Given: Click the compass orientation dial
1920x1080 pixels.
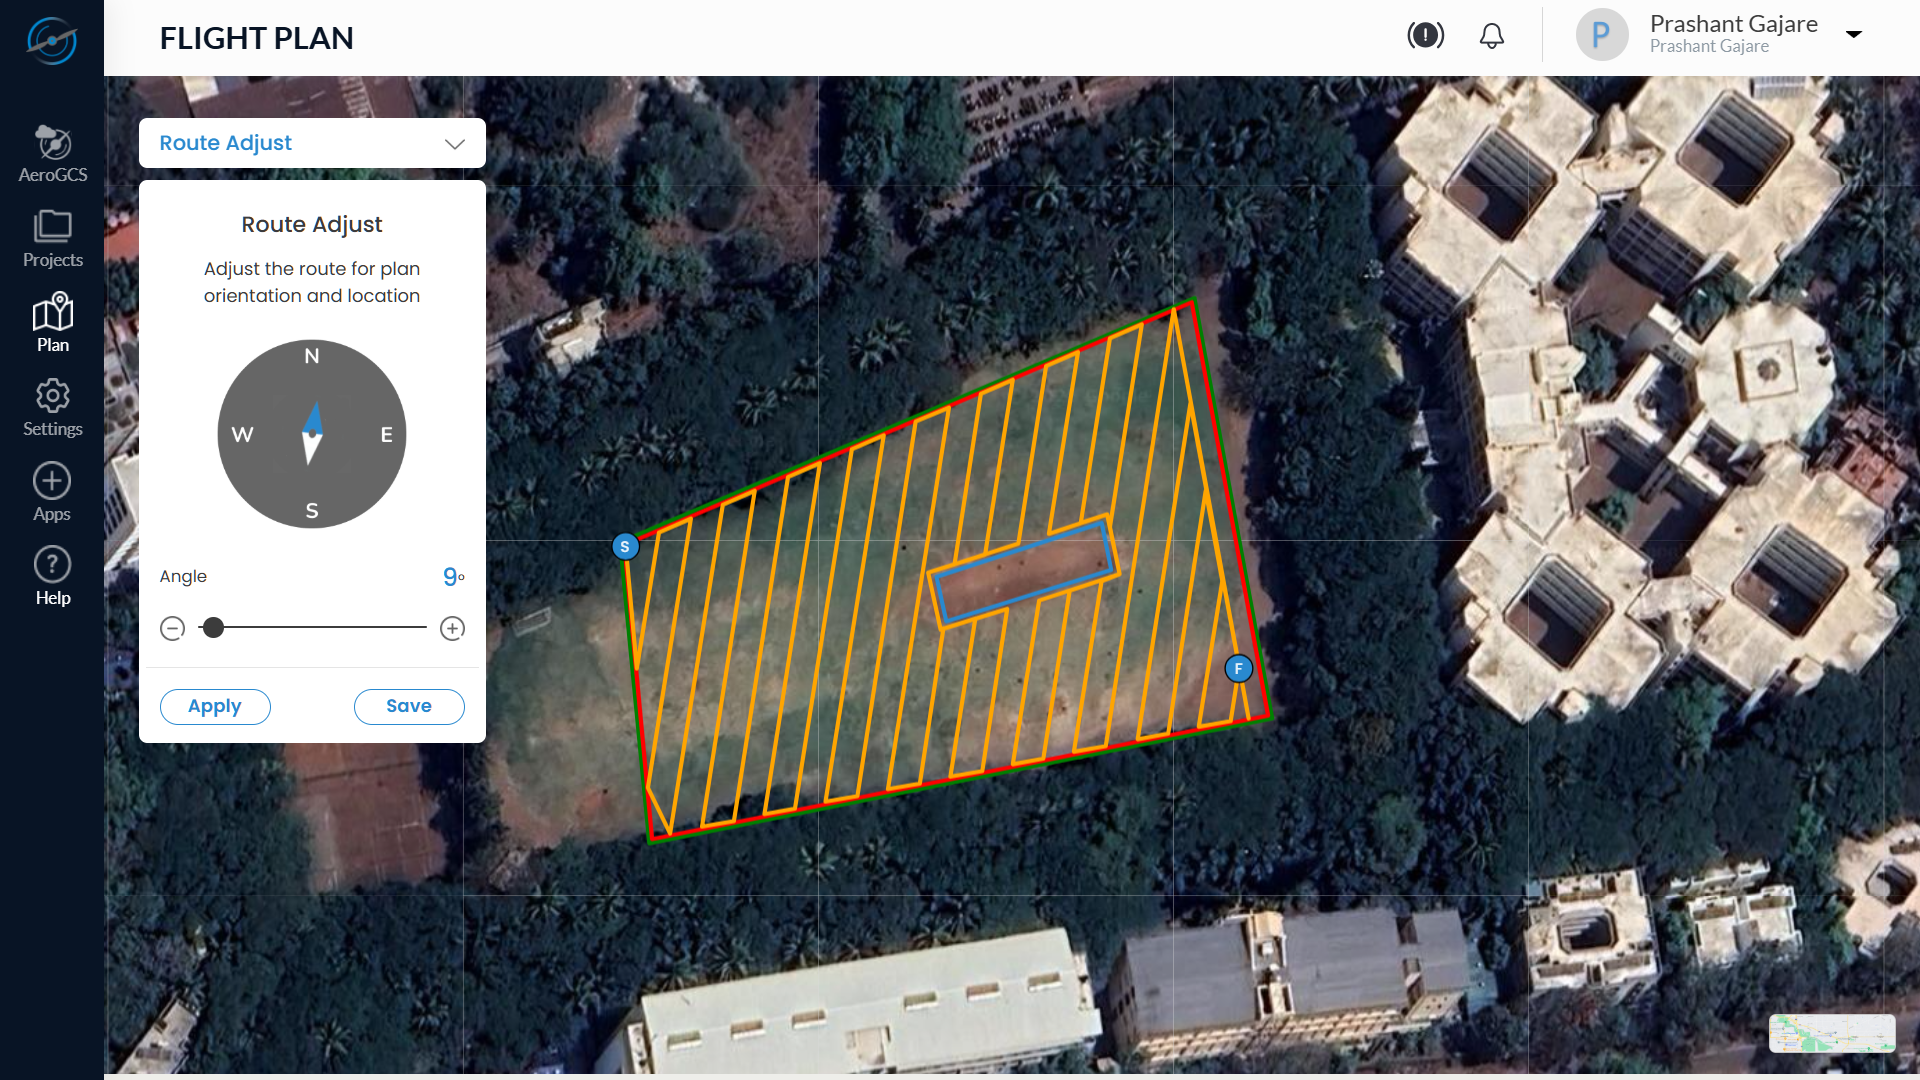Looking at the screenshot, I should click(312, 434).
